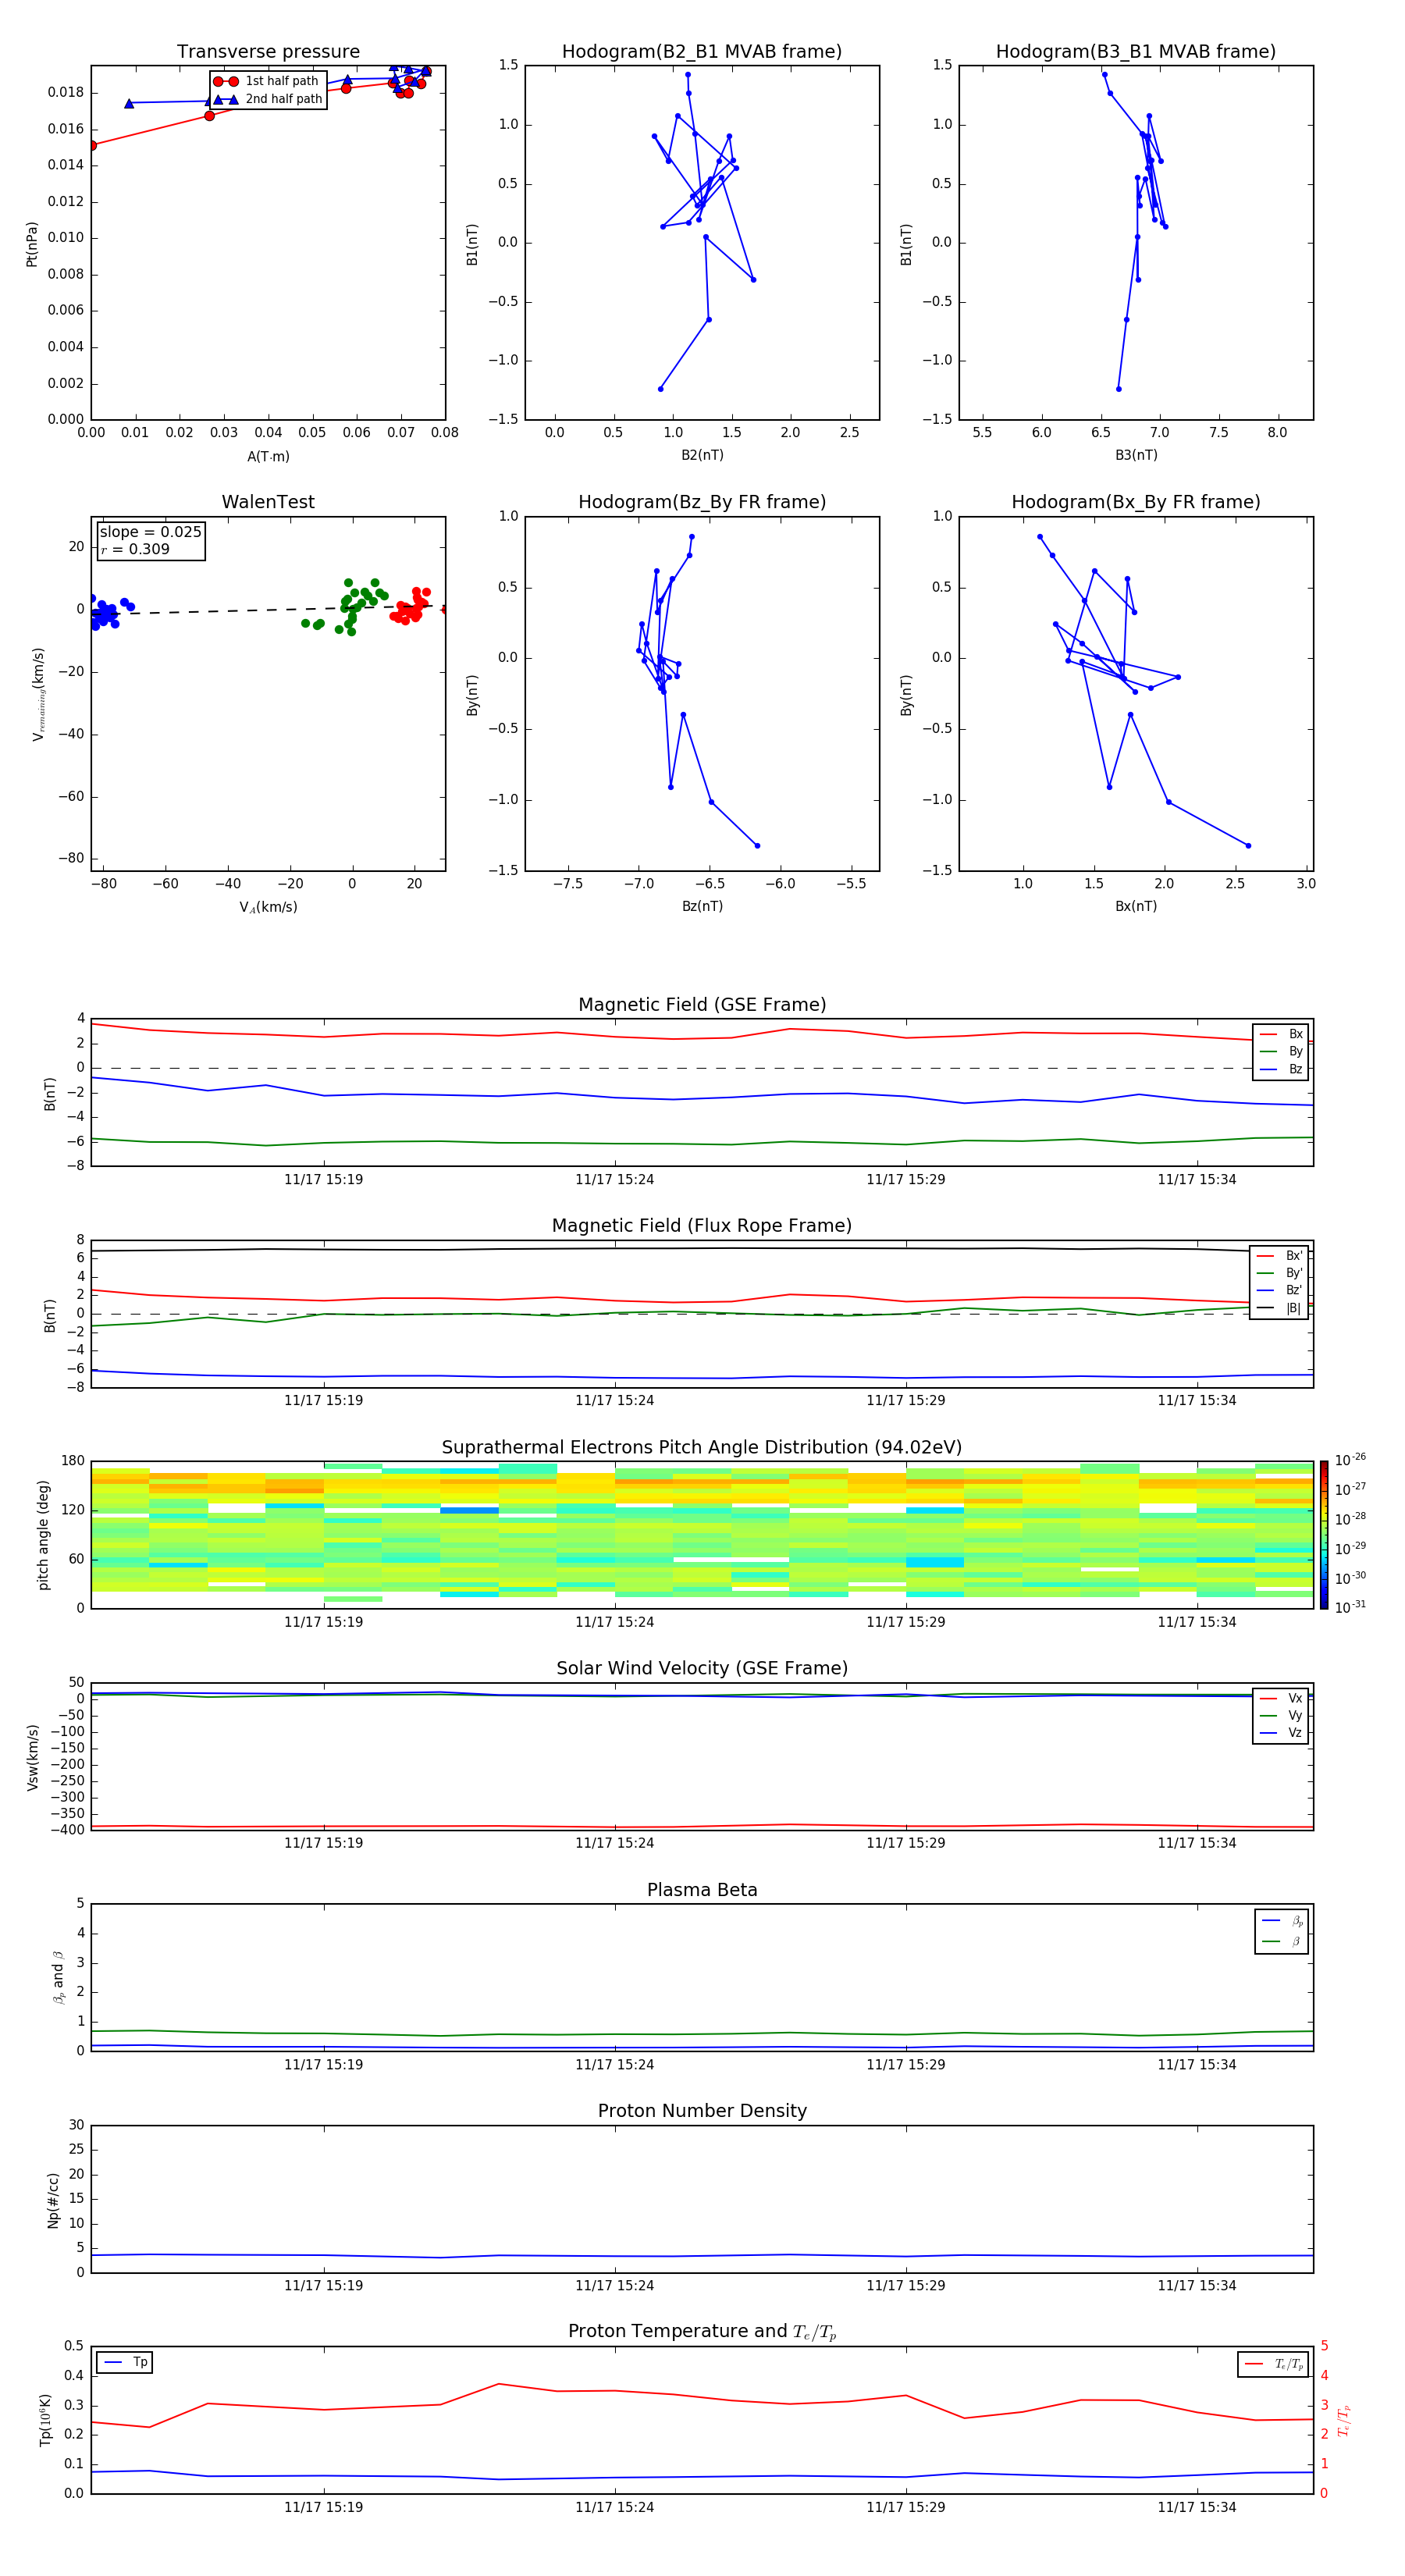Click the "Hodogram(B2_B1 MVAB frame)" title
The height and width of the screenshot is (2576, 1405).
pos(702,52)
